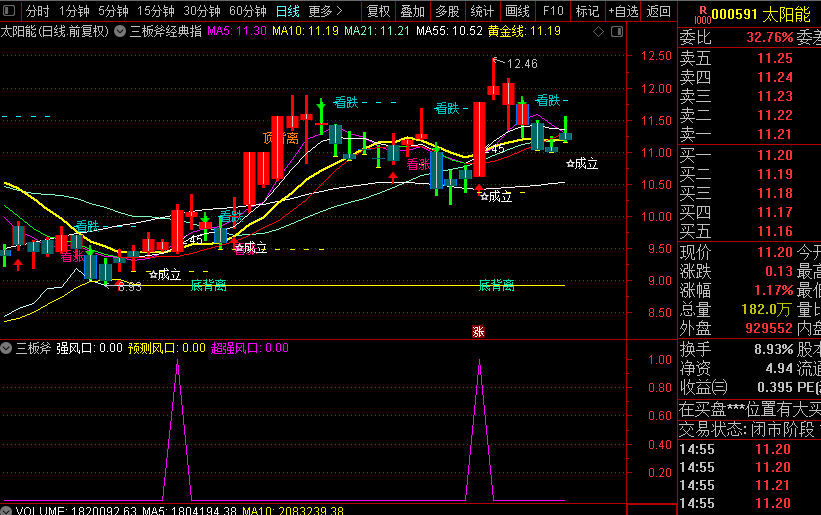This screenshot has width=821, height=515.
Task: Click the 卖一 ask price 11.21 row
Action: [748, 135]
